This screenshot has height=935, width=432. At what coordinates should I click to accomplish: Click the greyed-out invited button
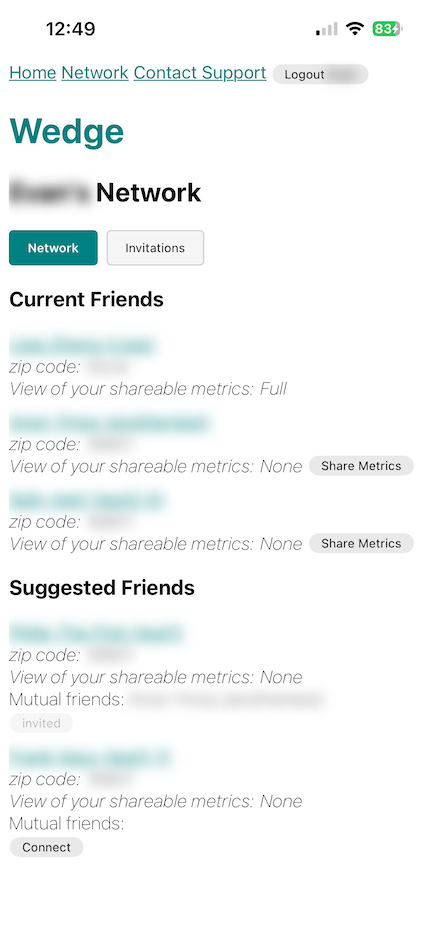(x=41, y=723)
